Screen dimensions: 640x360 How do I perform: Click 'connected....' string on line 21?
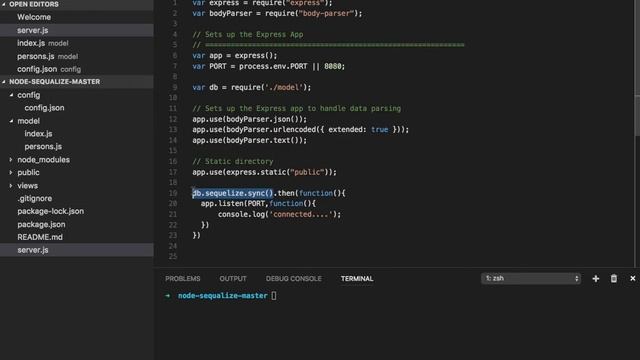pyautogui.click(x=301, y=214)
